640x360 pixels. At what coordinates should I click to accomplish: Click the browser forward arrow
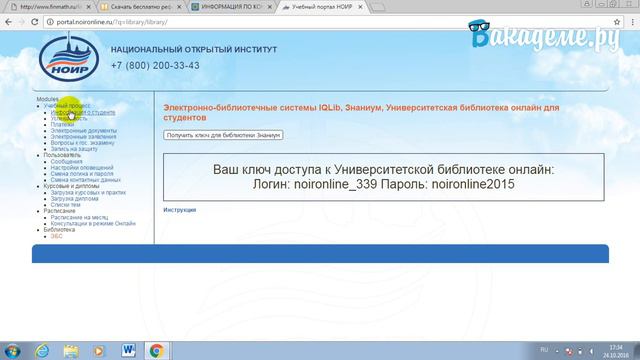(x=22, y=22)
